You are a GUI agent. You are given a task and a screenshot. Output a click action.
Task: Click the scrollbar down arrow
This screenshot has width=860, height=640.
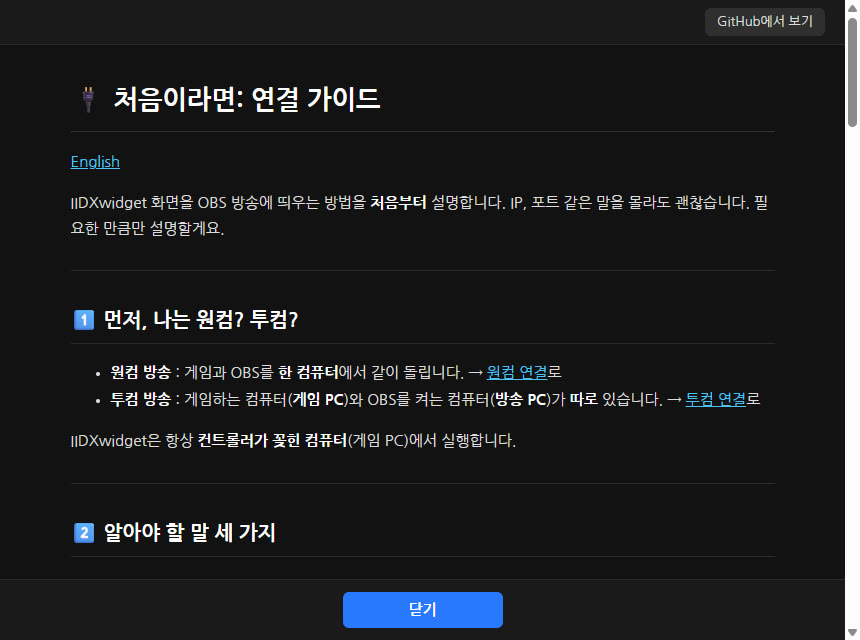[852, 633]
